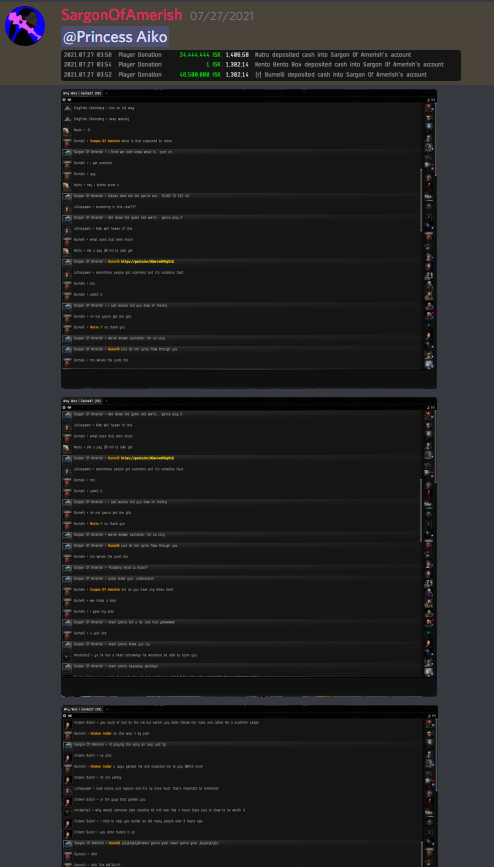This screenshot has height=867, width=494.
Task: Enlarge the first chat screenshot attachment
Action: point(249,239)
